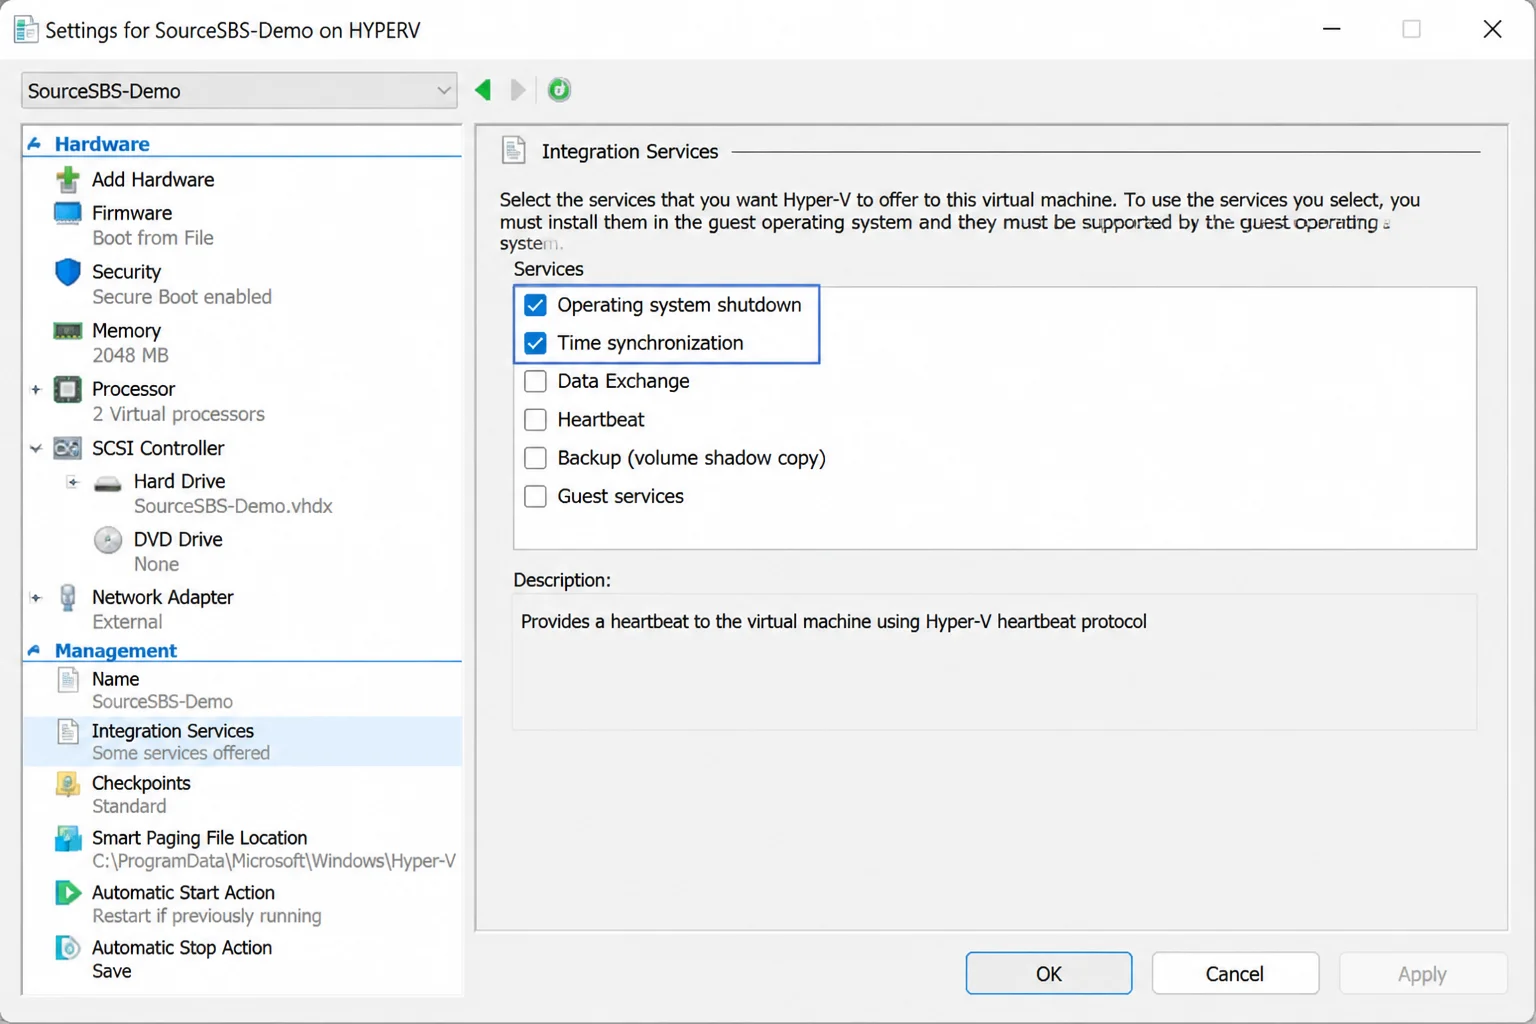
Task: Click the Integration Services header page icon
Action: point(513,151)
